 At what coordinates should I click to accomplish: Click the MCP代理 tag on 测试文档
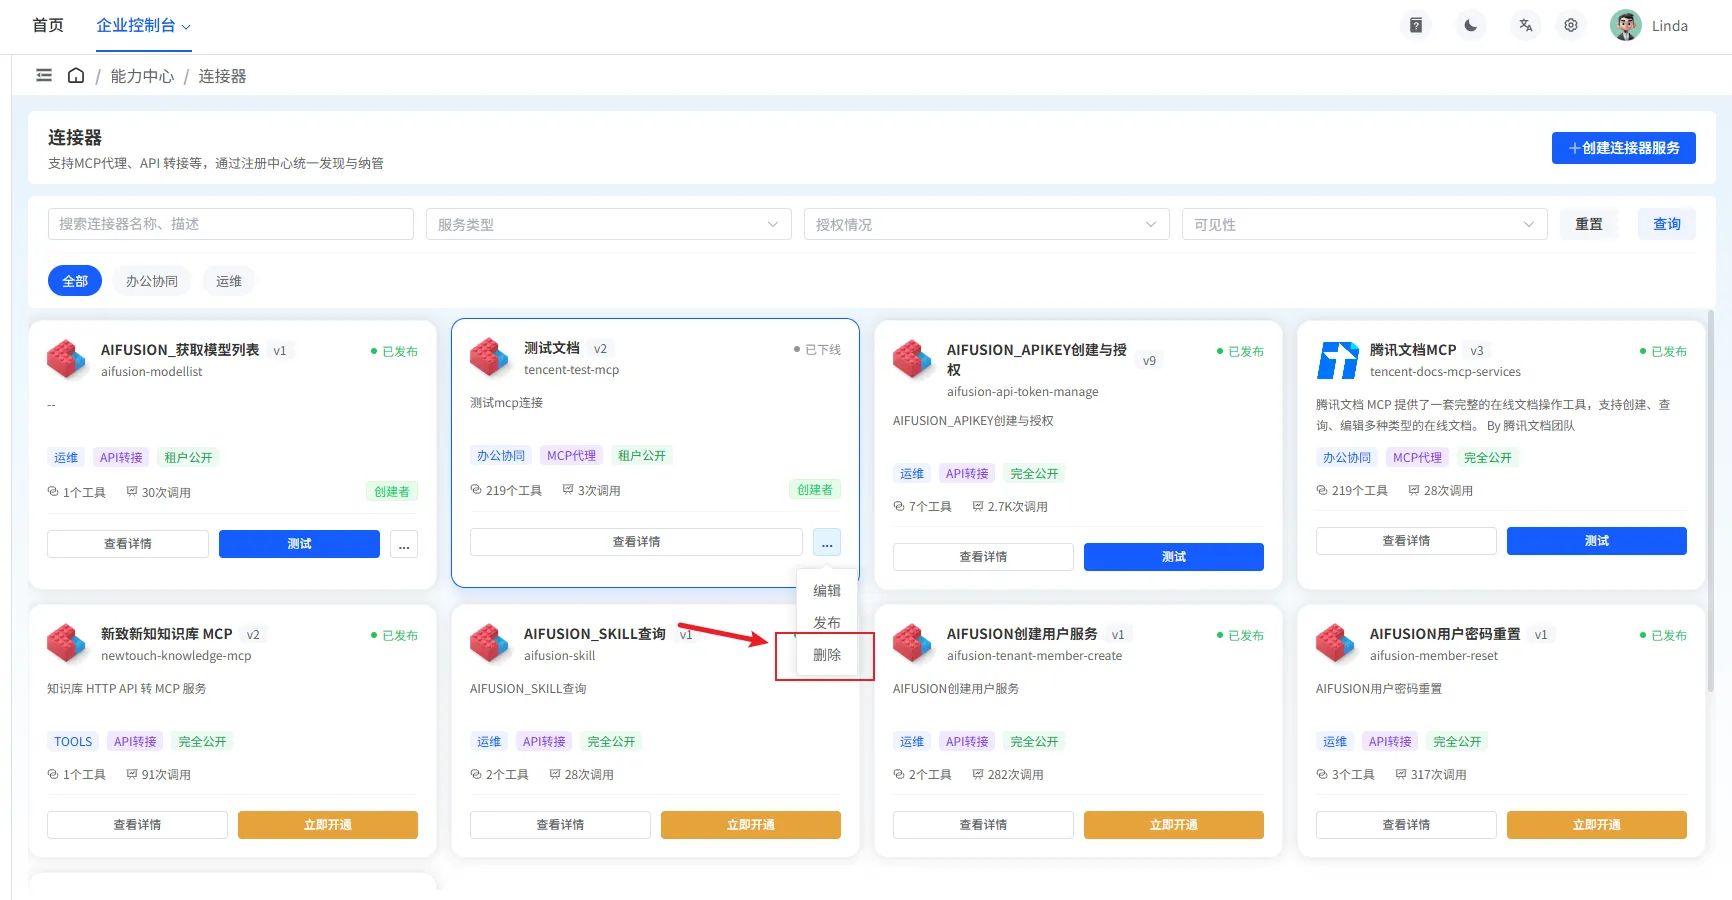(572, 456)
